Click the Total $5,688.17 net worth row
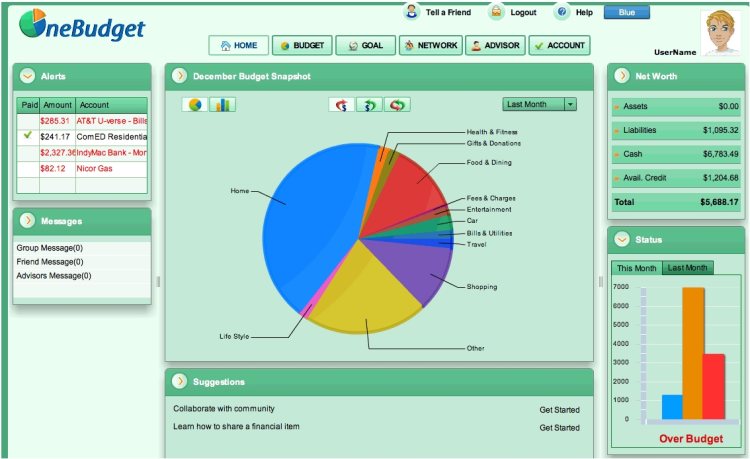The image size is (750, 459). point(676,202)
